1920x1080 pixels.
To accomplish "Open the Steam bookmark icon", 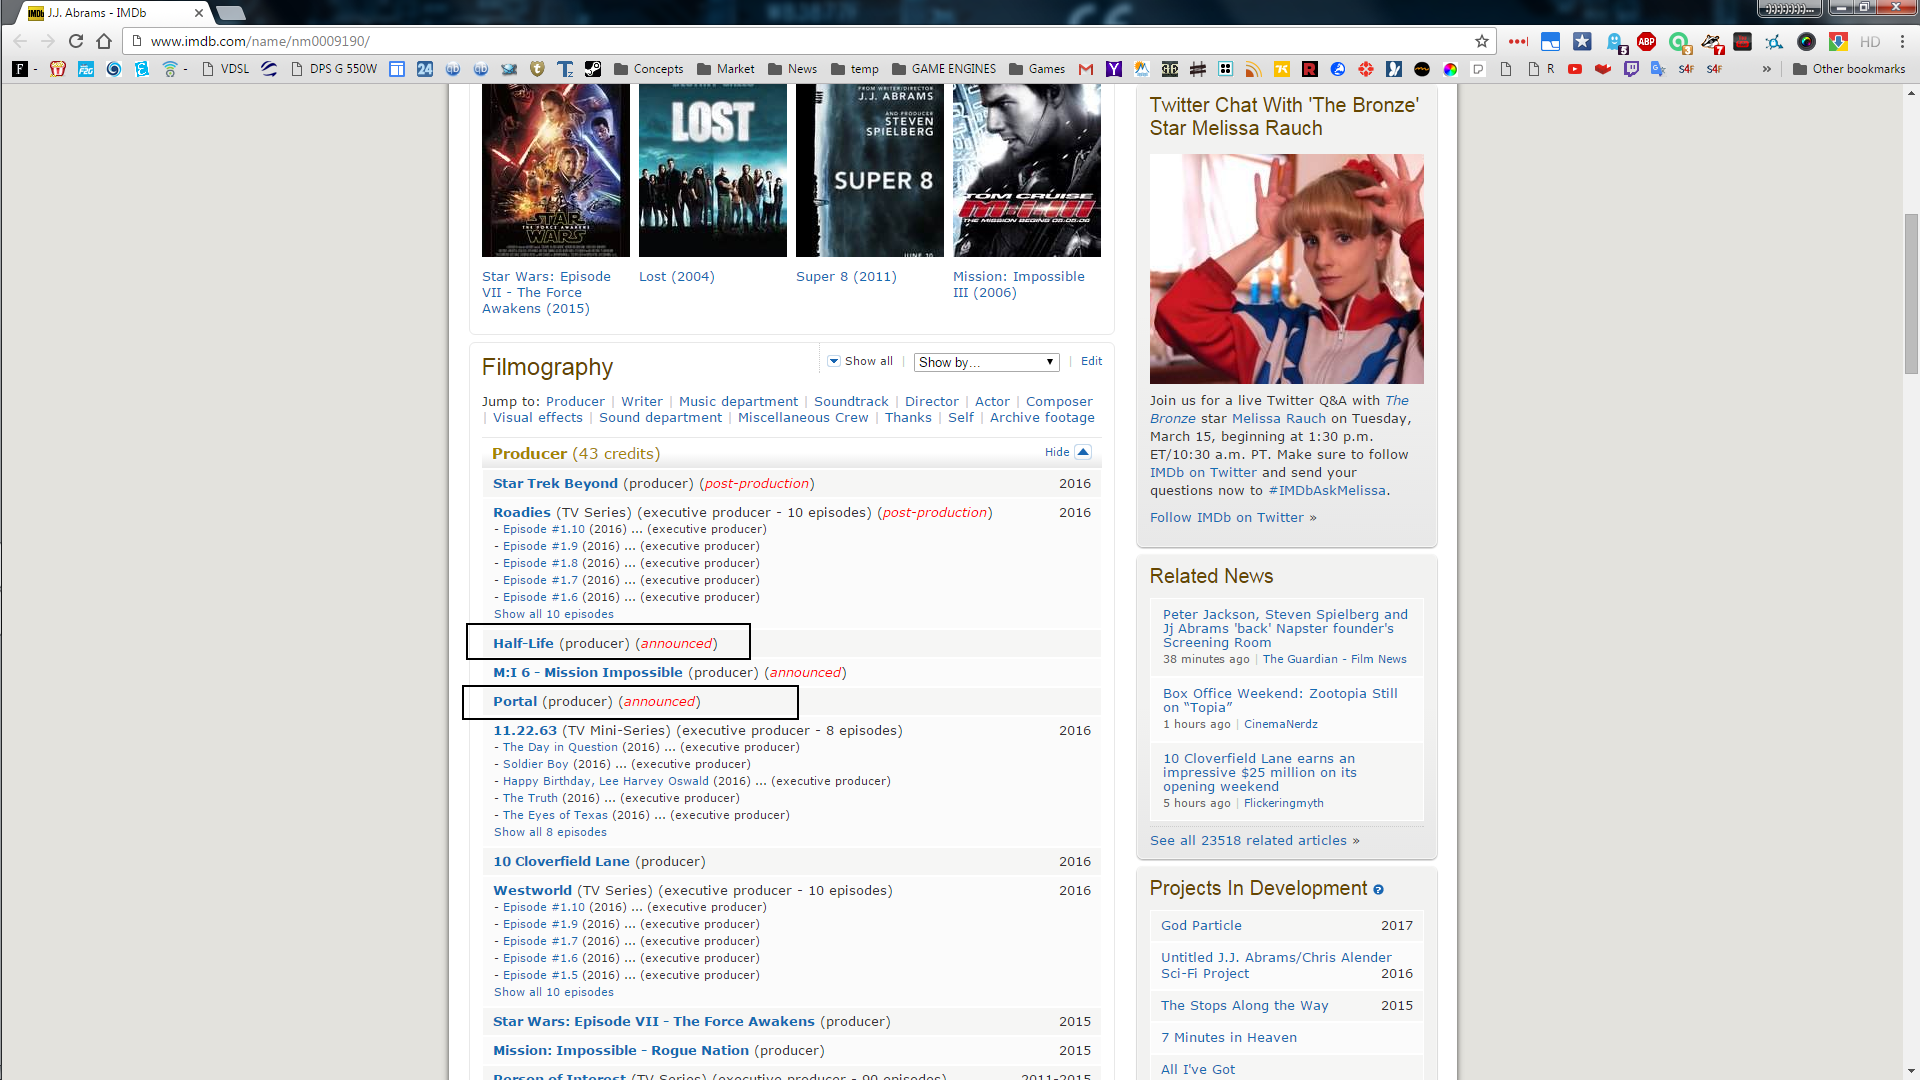I will point(593,69).
